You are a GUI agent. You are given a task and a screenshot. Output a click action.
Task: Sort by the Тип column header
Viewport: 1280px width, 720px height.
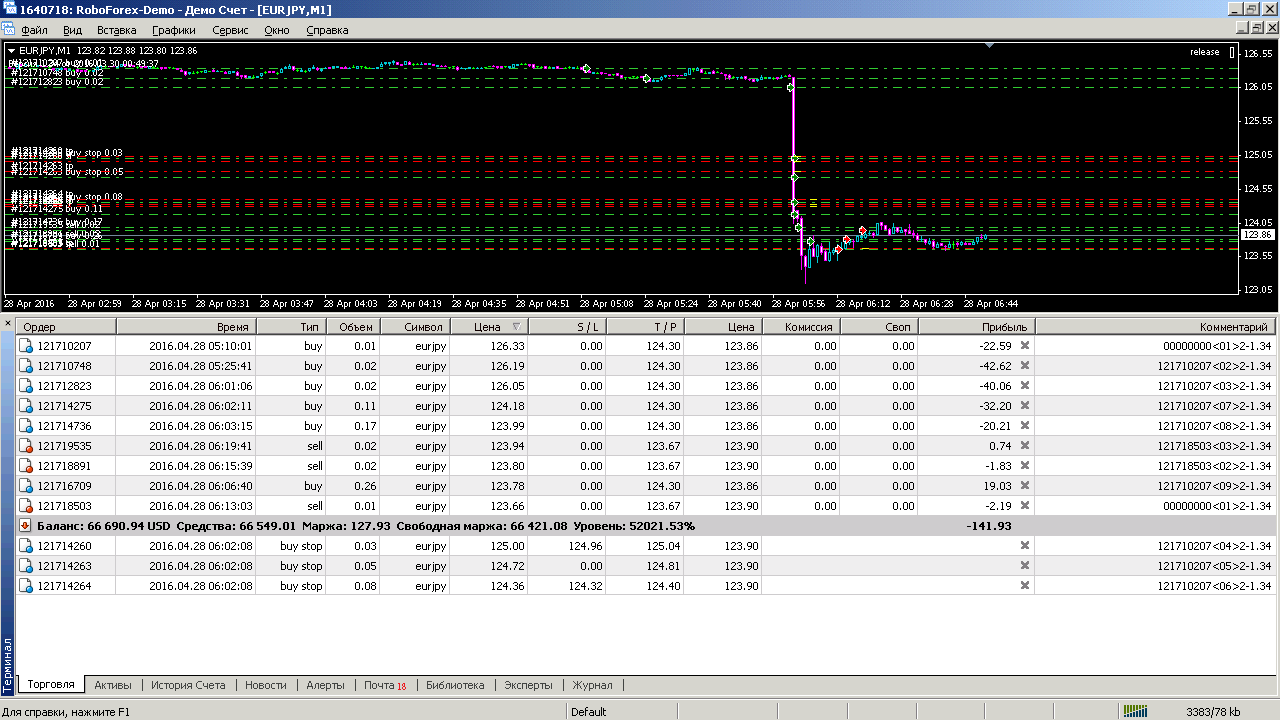(x=291, y=326)
